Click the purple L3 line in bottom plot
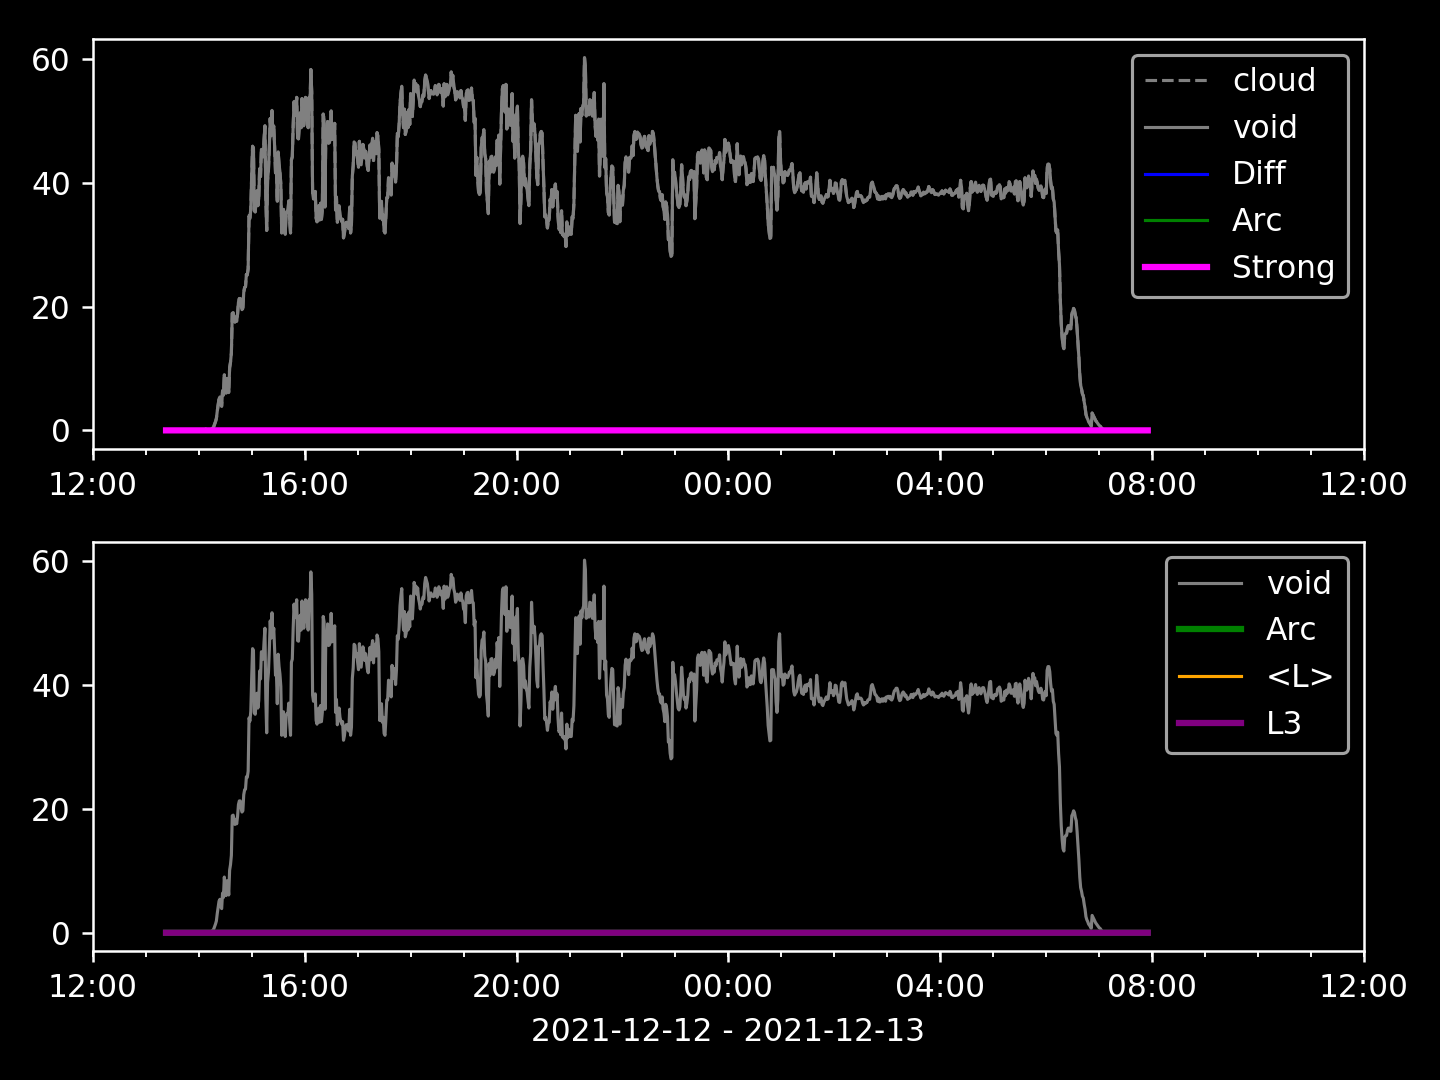The height and width of the screenshot is (1080, 1440). tap(657, 933)
